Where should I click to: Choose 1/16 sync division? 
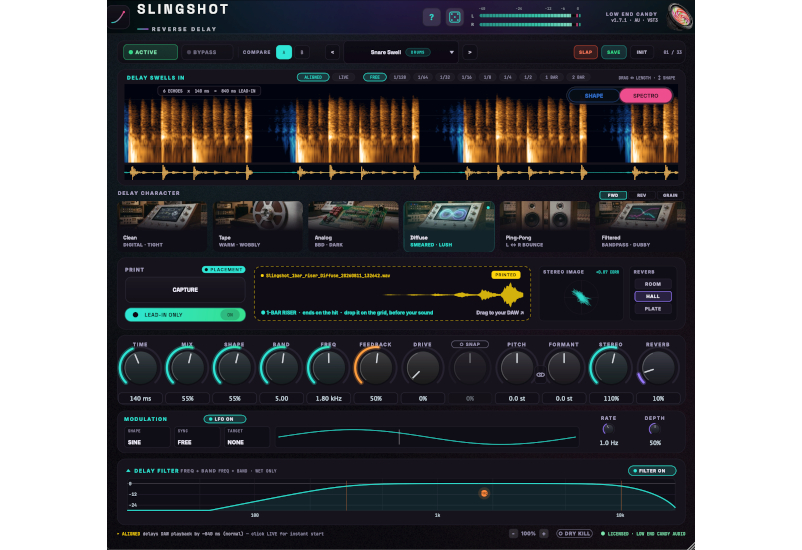pos(466,77)
